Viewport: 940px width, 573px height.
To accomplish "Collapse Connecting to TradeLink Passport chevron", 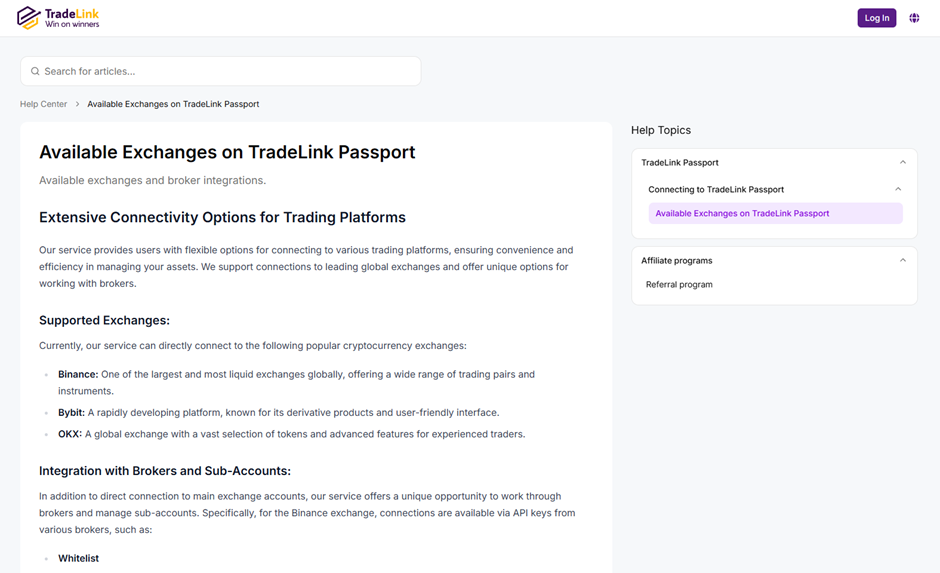I will (x=898, y=189).
